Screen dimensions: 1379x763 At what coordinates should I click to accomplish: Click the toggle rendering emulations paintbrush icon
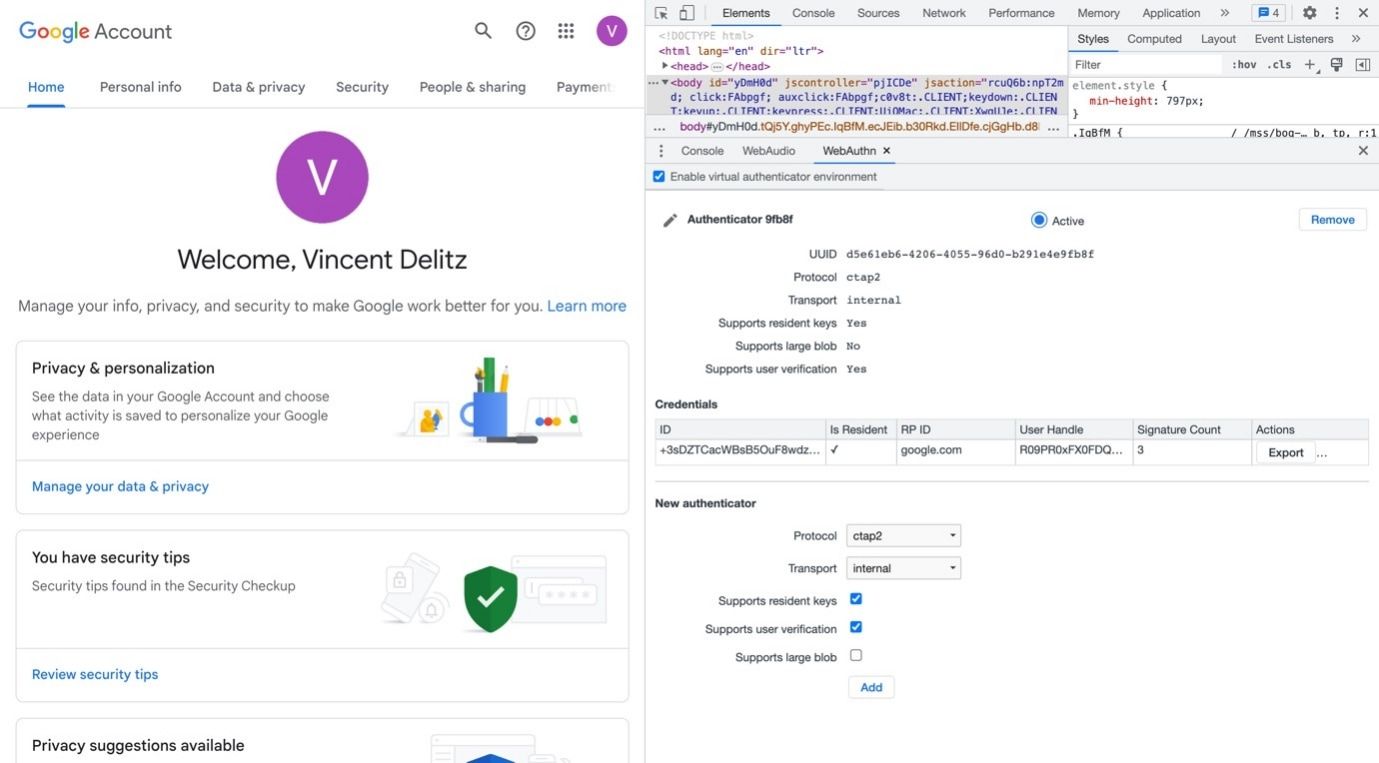(1336, 65)
